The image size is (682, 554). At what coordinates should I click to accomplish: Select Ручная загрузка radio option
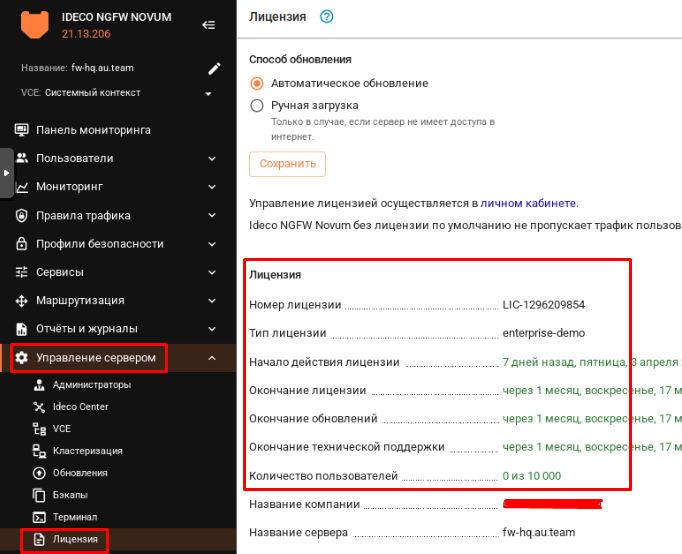tap(257, 105)
